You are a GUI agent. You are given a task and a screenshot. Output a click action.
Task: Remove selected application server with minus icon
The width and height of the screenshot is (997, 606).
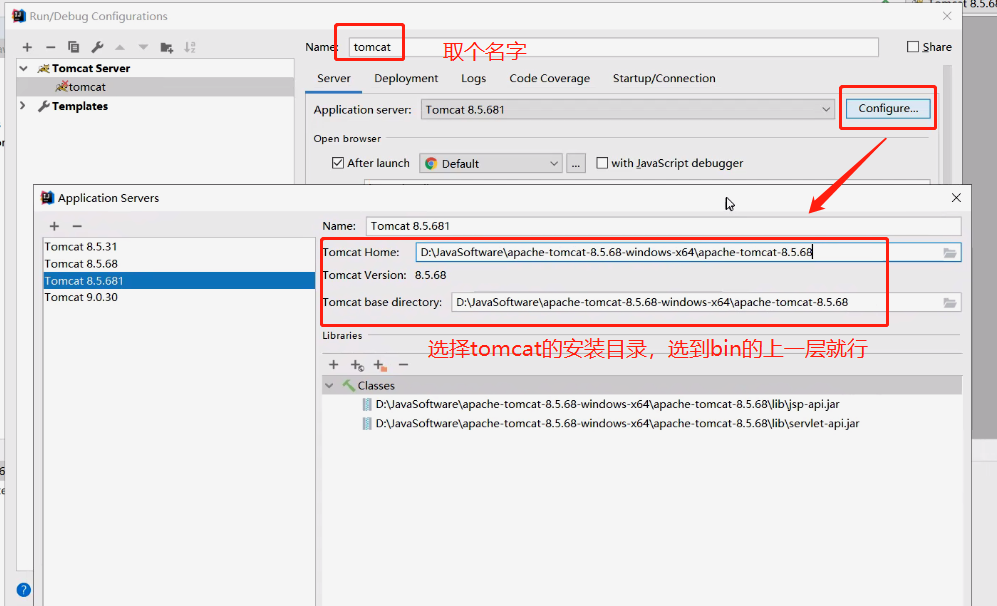pos(77,226)
